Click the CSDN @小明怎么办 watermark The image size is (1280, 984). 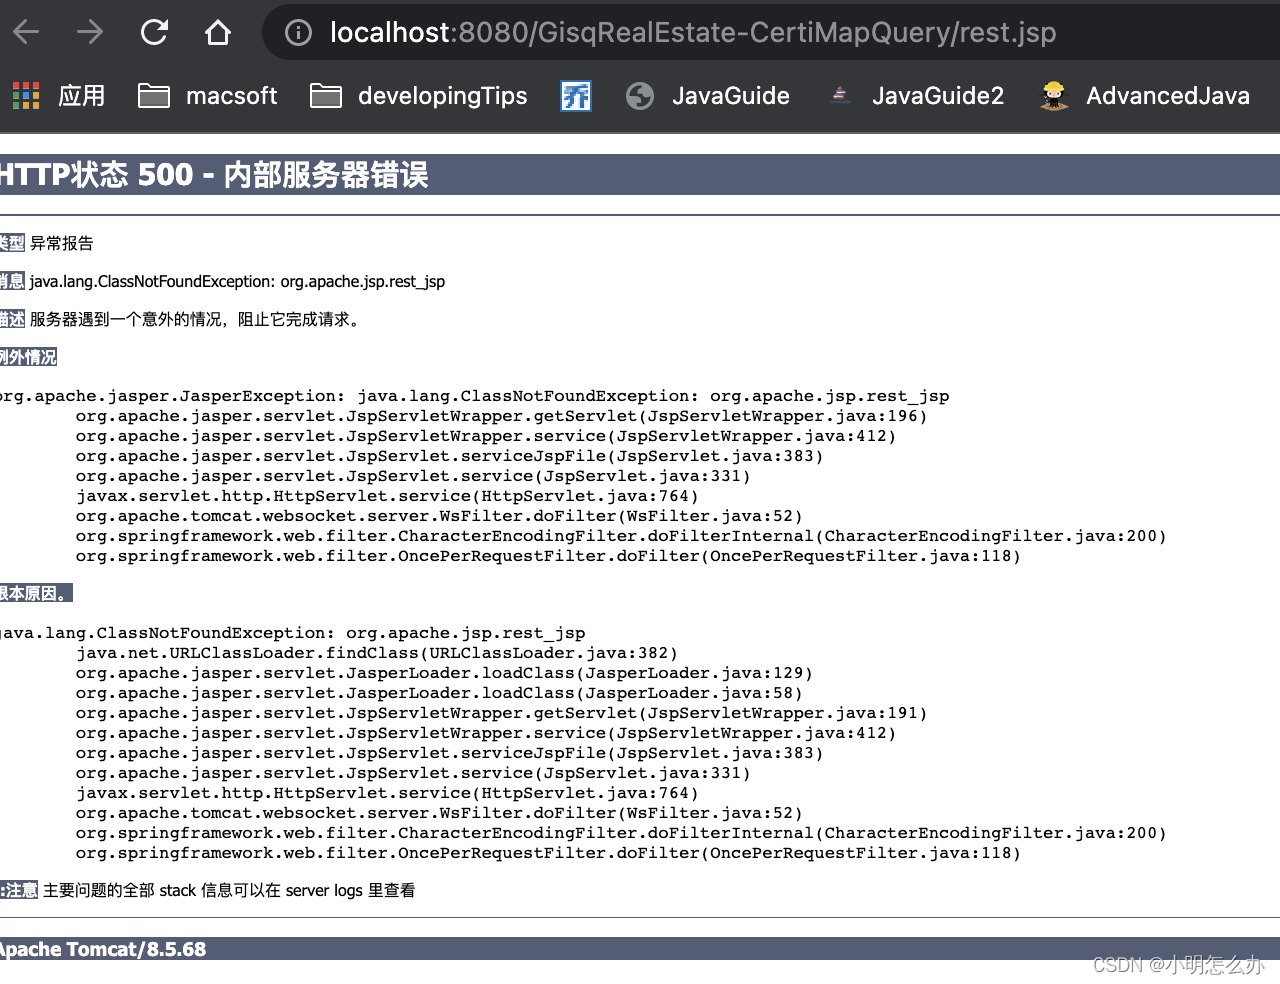(x=1180, y=966)
